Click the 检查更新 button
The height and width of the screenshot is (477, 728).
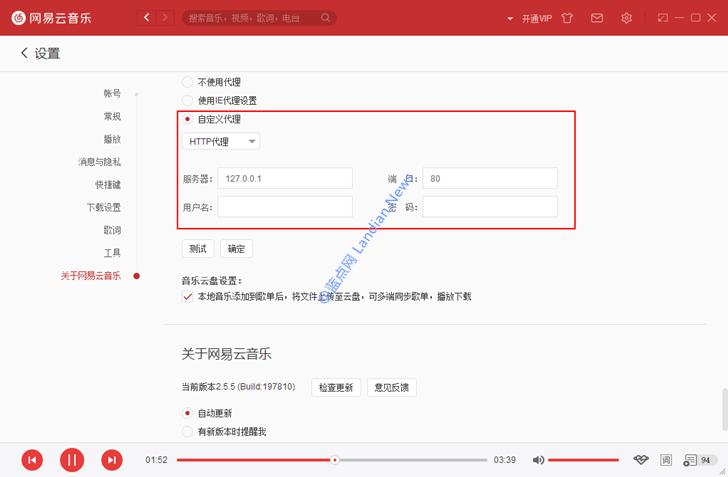point(336,387)
